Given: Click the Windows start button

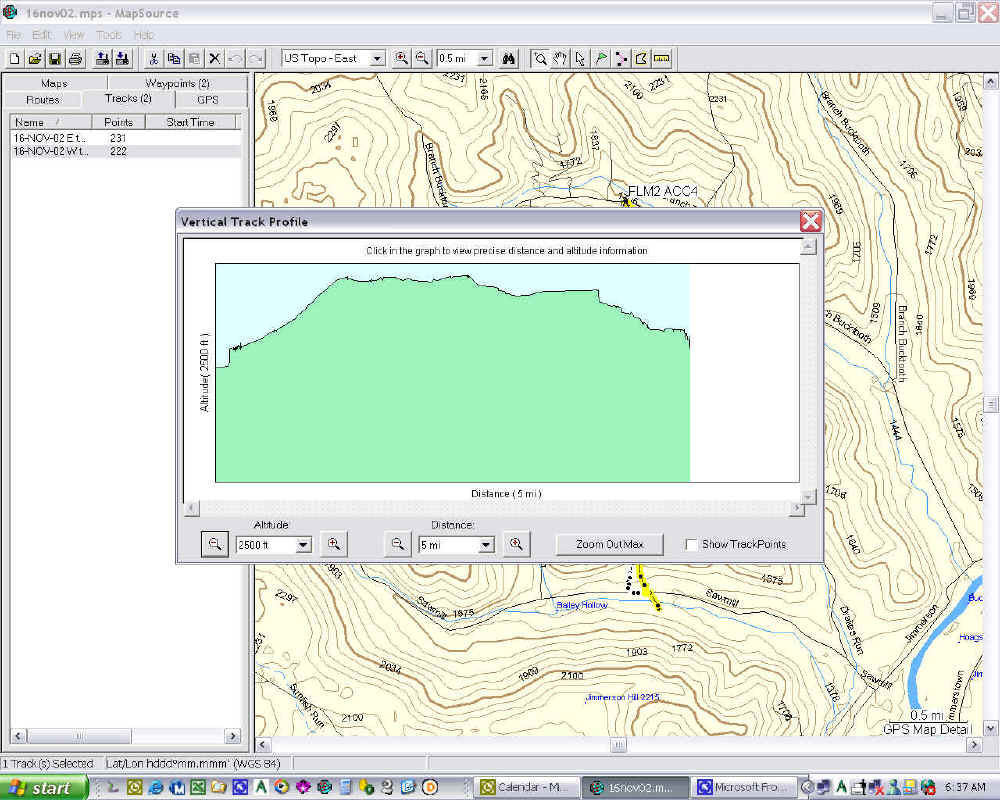Looking at the screenshot, I should pos(42,788).
